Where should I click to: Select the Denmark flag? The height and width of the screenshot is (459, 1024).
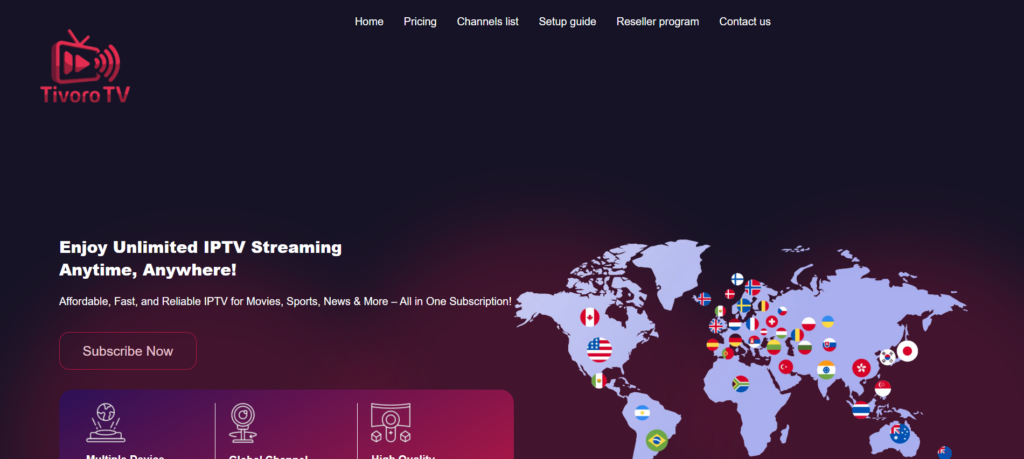(x=730, y=294)
